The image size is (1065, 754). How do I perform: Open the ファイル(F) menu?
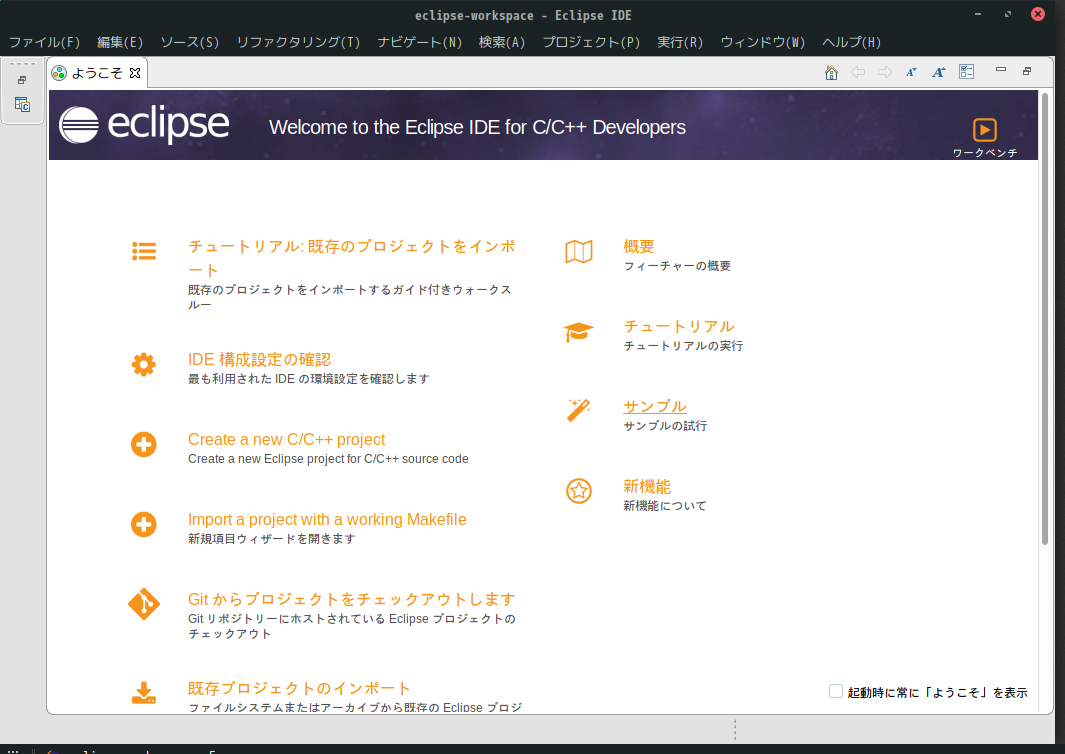click(x=44, y=42)
